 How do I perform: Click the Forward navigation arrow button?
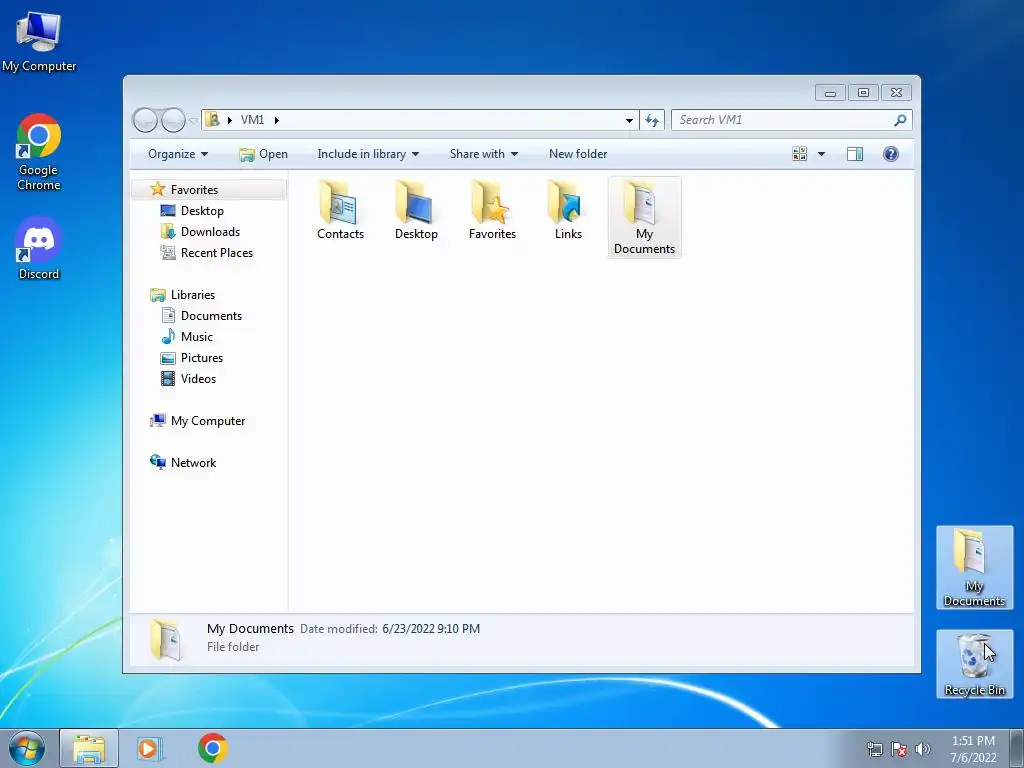(173, 120)
